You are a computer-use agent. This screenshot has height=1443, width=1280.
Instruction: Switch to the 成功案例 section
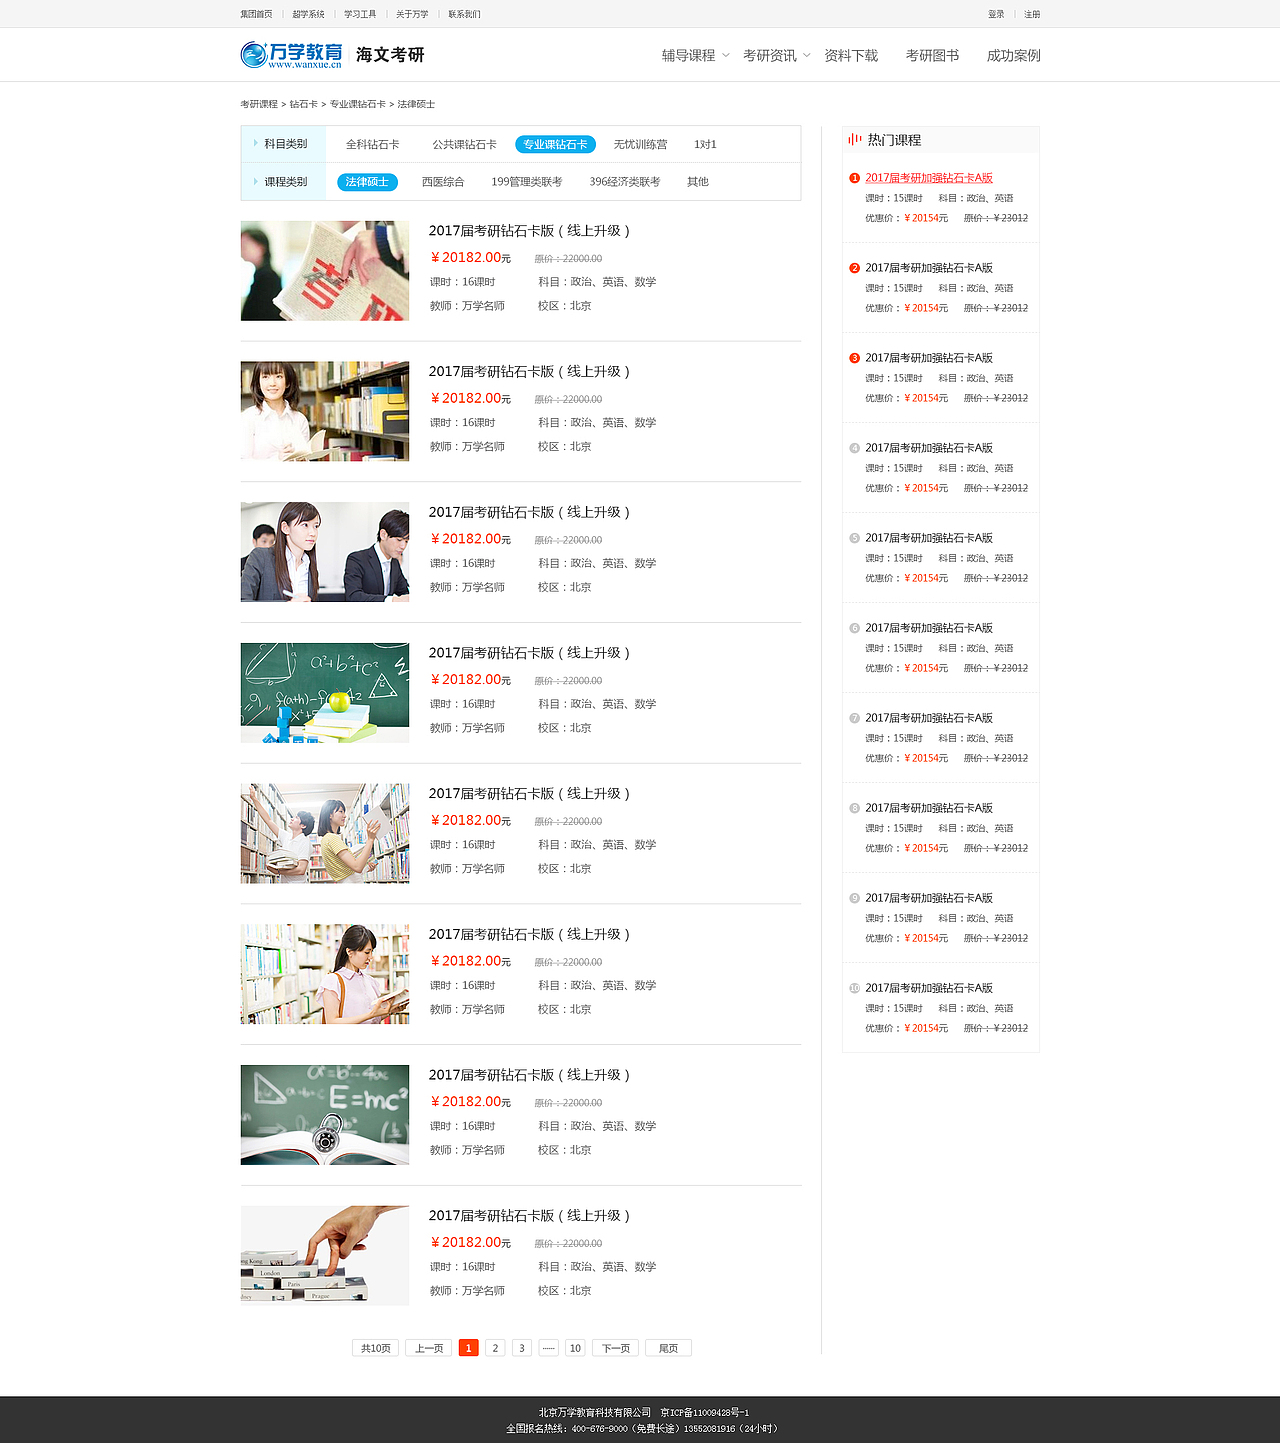(1012, 55)
